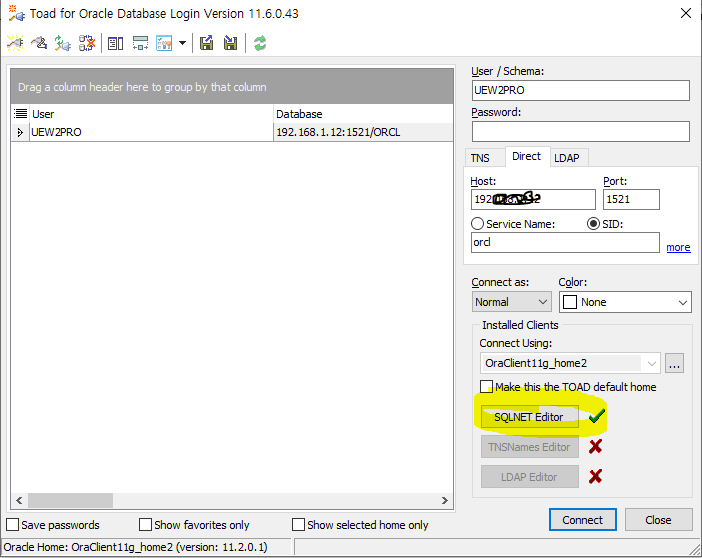Enable Show selected home only checkbox
This screenshot has width=702, height=558.
click(x=298, y=524)
